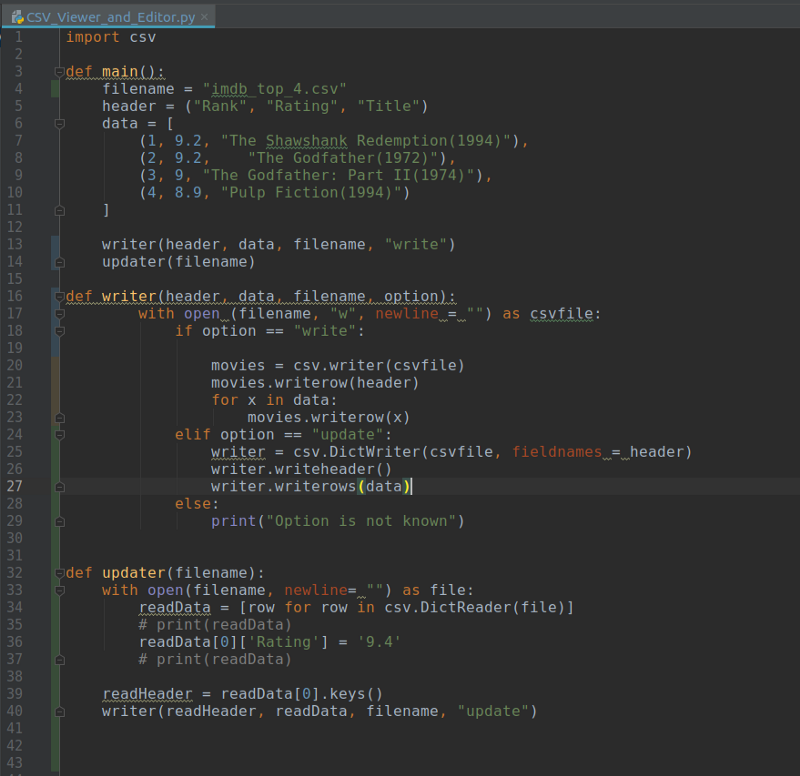The width and height of the screenshot is (800, 776).
Task: Collapse the def writer function fold
Action: 60,296
